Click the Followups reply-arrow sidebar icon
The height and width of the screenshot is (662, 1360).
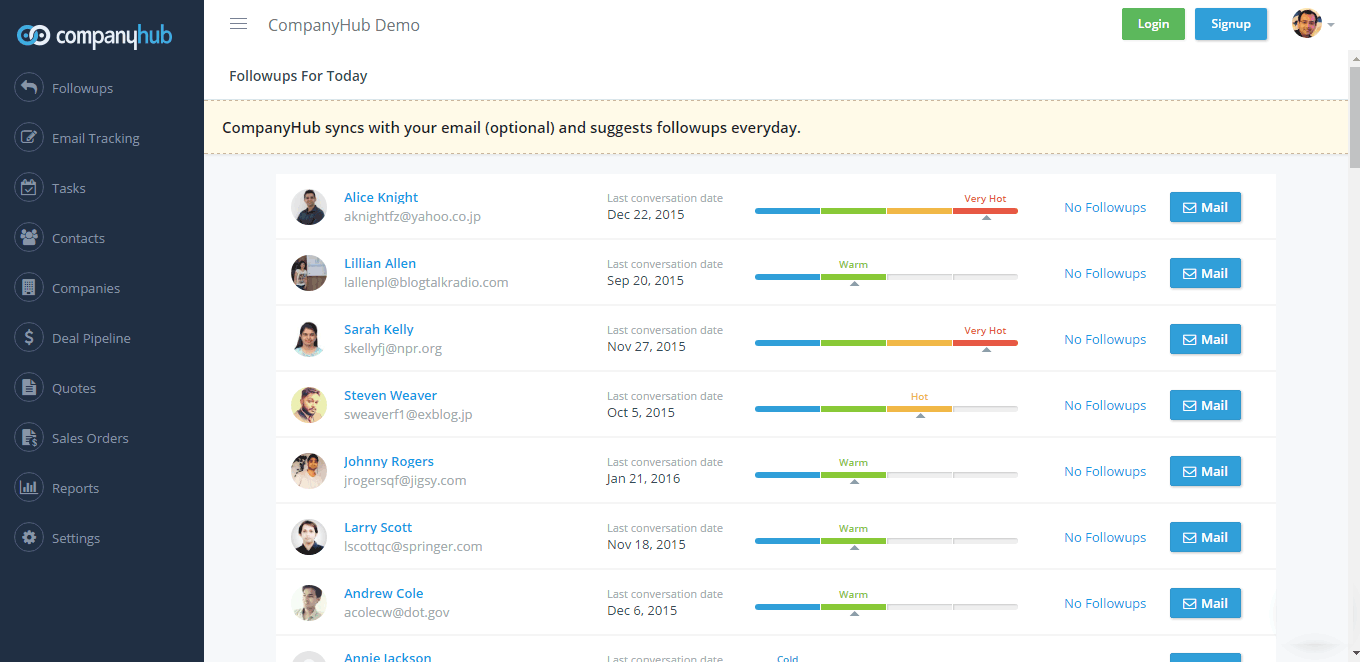coord(29,88)
